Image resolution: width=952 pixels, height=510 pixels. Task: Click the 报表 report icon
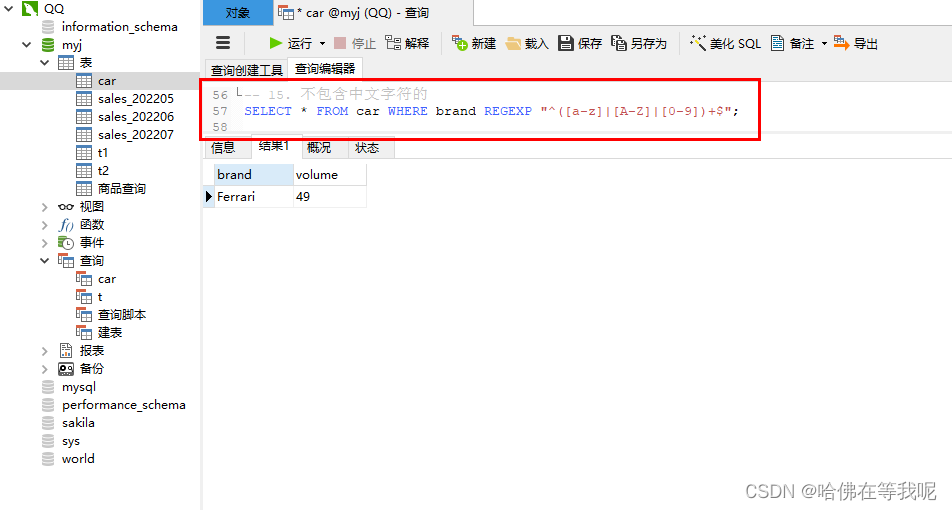point(66,351)
